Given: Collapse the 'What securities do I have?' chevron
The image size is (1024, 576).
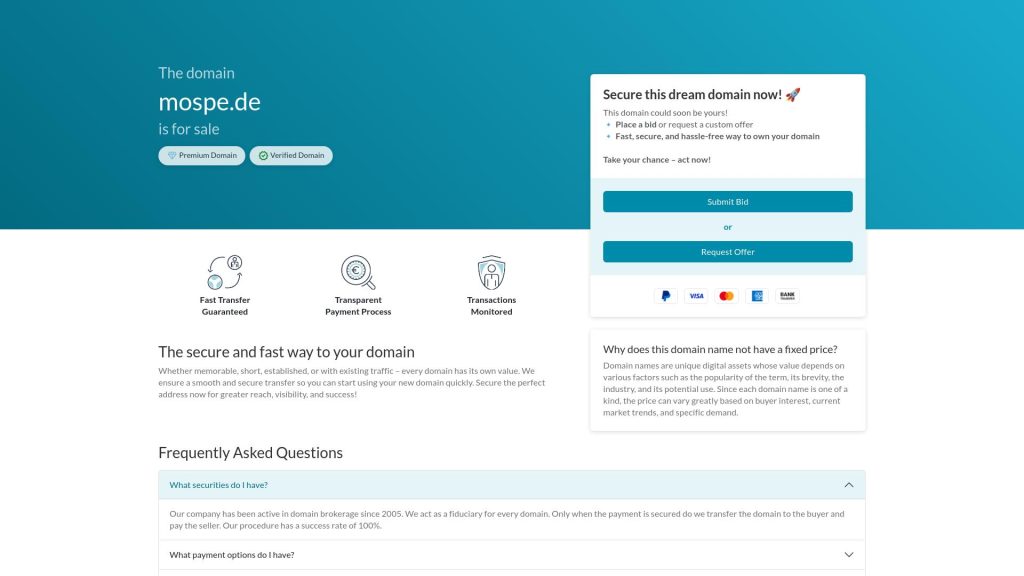Looking at the screenshot, I should 849,485.
